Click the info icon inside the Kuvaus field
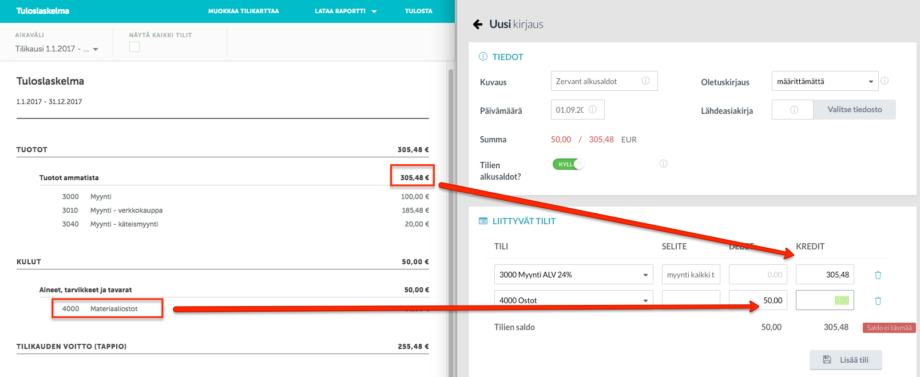The height and width of the screenshot is (377, 920). coord(645,81)
